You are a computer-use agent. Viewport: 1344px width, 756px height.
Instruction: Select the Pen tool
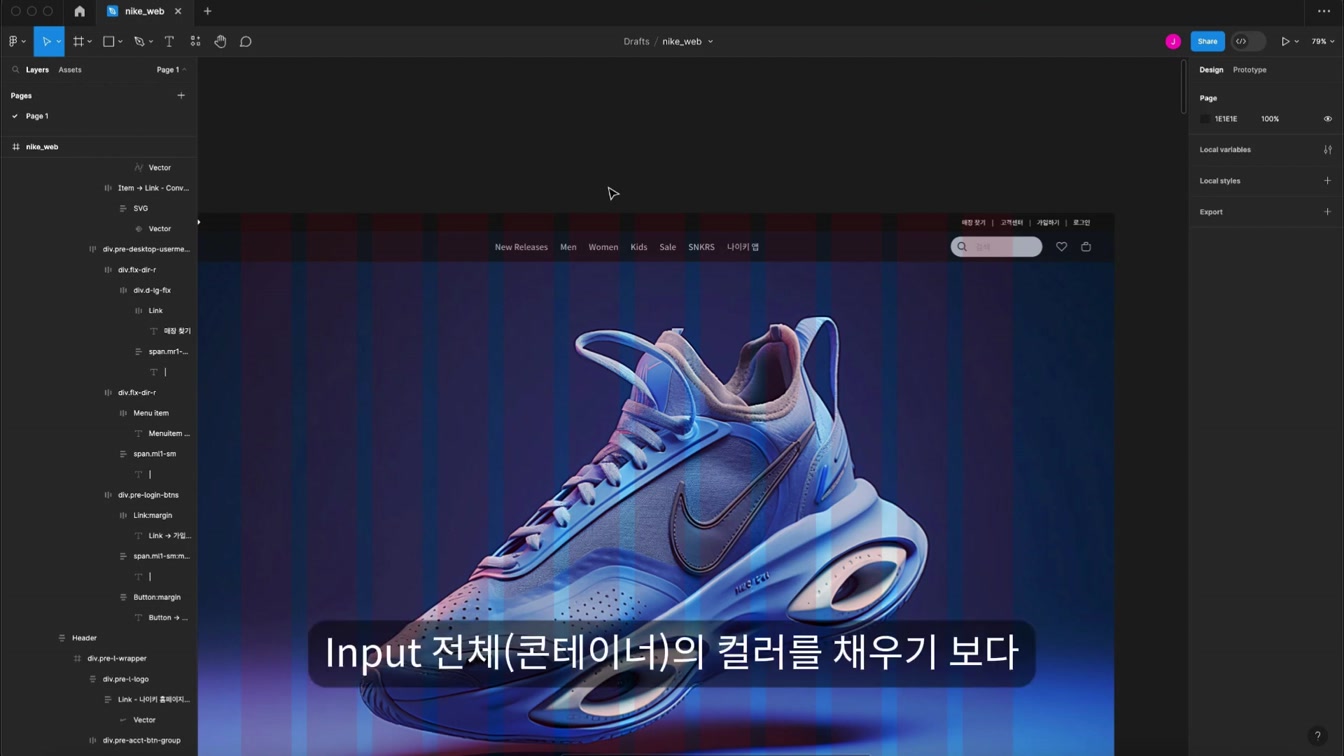(139, 42)
